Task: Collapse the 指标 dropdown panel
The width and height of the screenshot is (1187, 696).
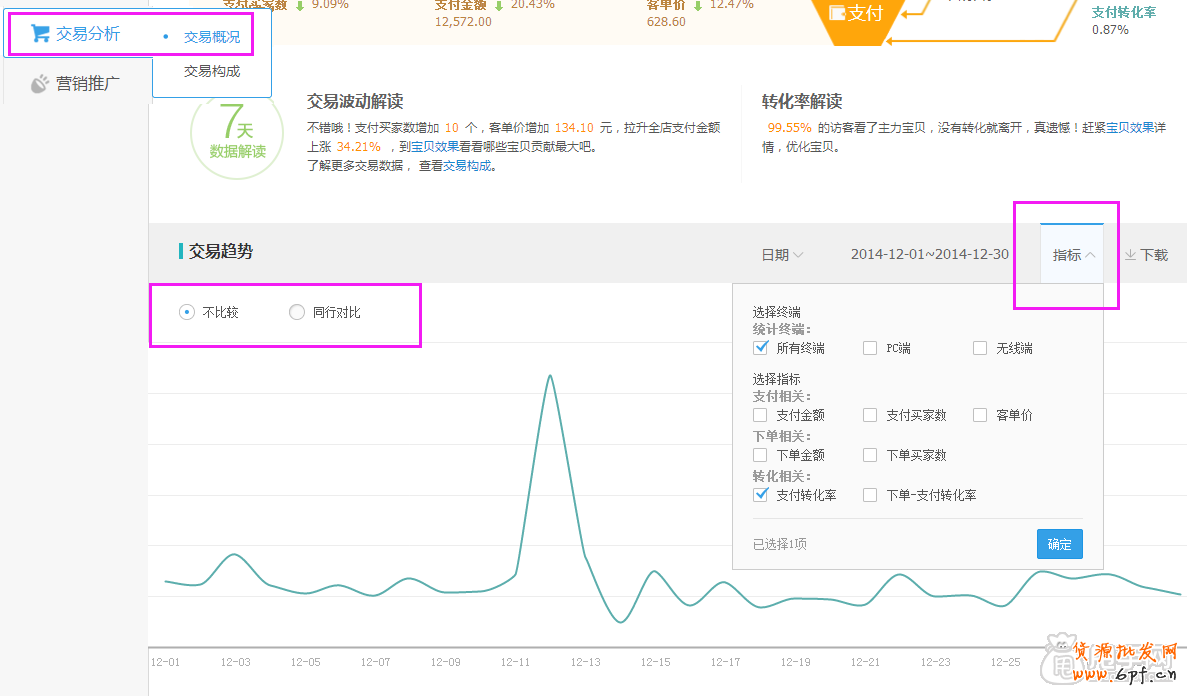Action: point(1073,255)
